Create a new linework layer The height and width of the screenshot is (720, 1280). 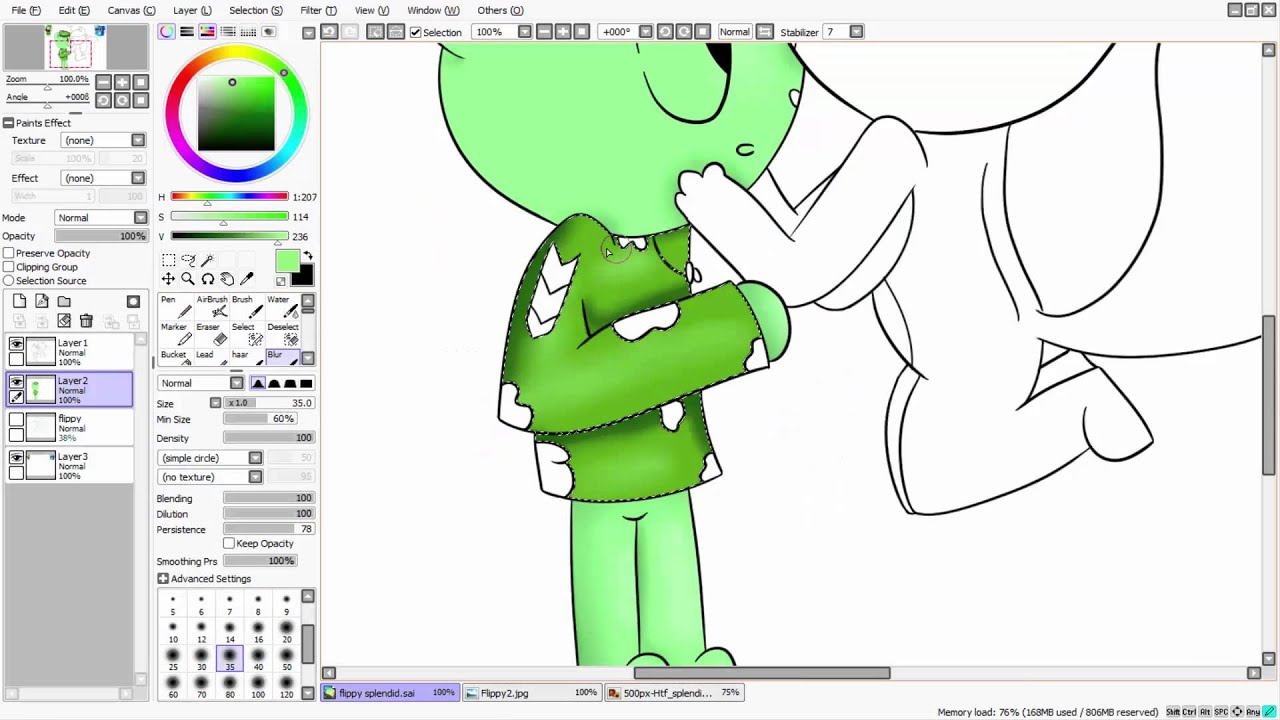pyautogui.click(x=42, y=301)
